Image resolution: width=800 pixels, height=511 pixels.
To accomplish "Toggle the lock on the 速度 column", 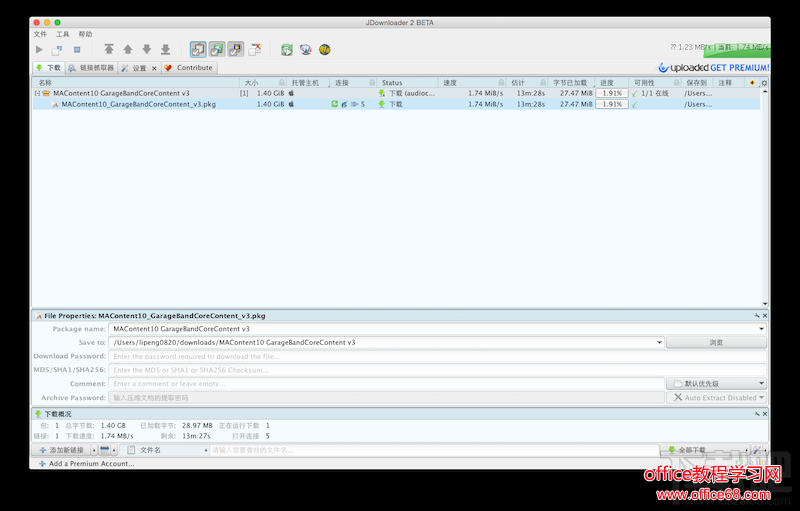I will 501,83.
